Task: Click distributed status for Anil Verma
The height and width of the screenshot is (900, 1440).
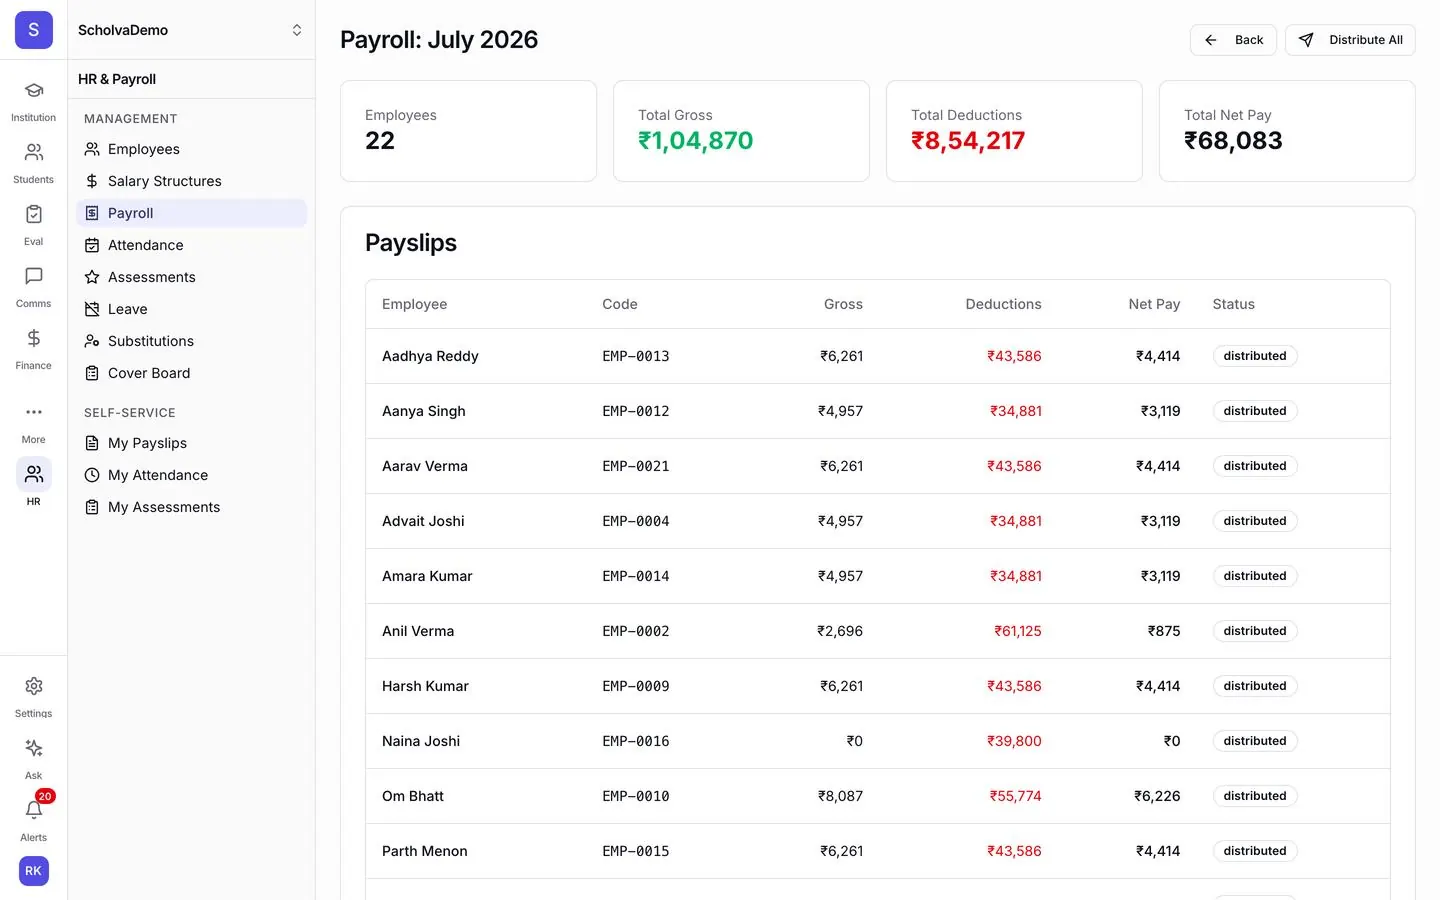Action: tap(1255, 631)
